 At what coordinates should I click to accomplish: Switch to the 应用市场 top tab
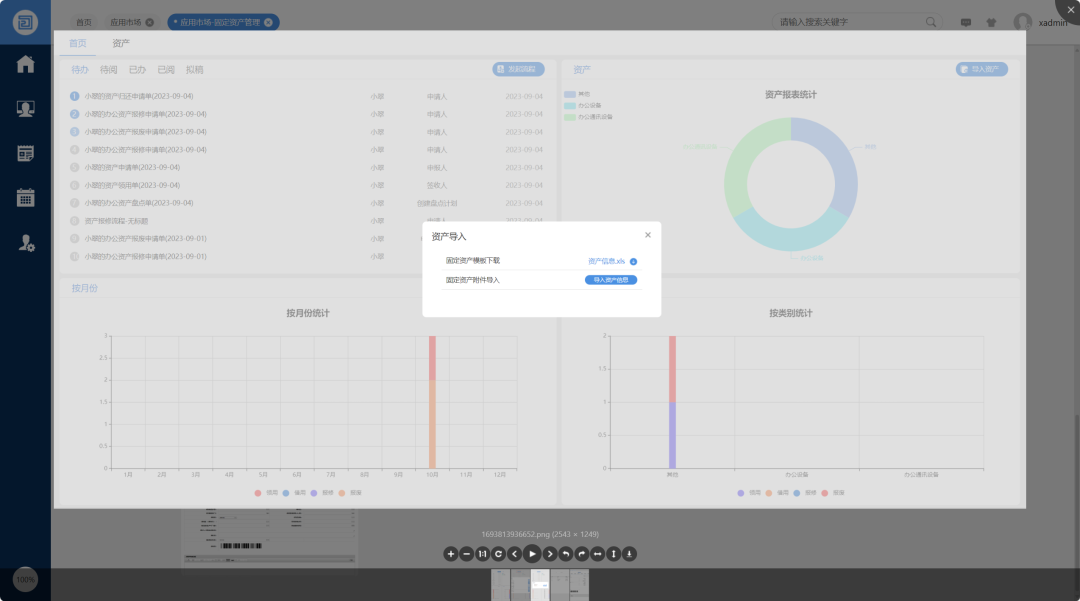point(125,22)
